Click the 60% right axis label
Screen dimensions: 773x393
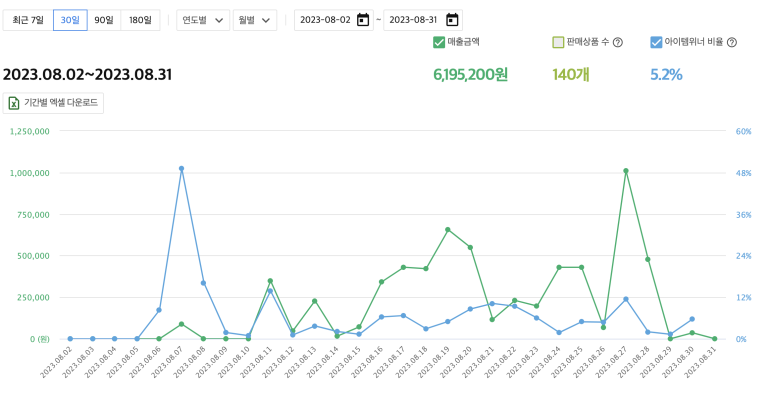pyautogui.click(x=743, y=132)
